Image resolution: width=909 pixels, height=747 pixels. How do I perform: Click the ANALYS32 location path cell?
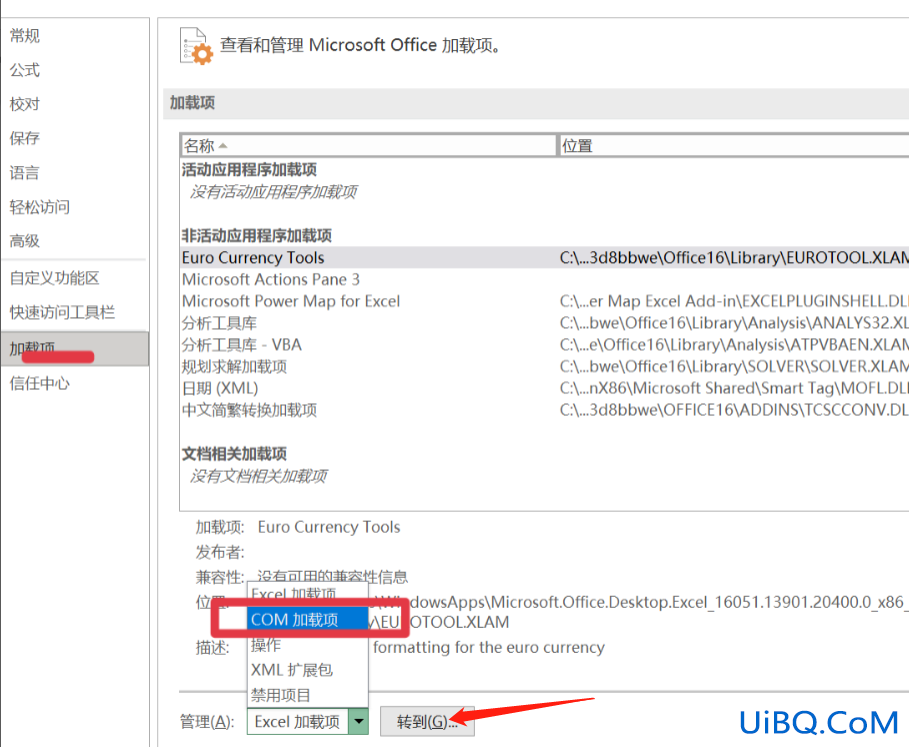pos(734,323)
